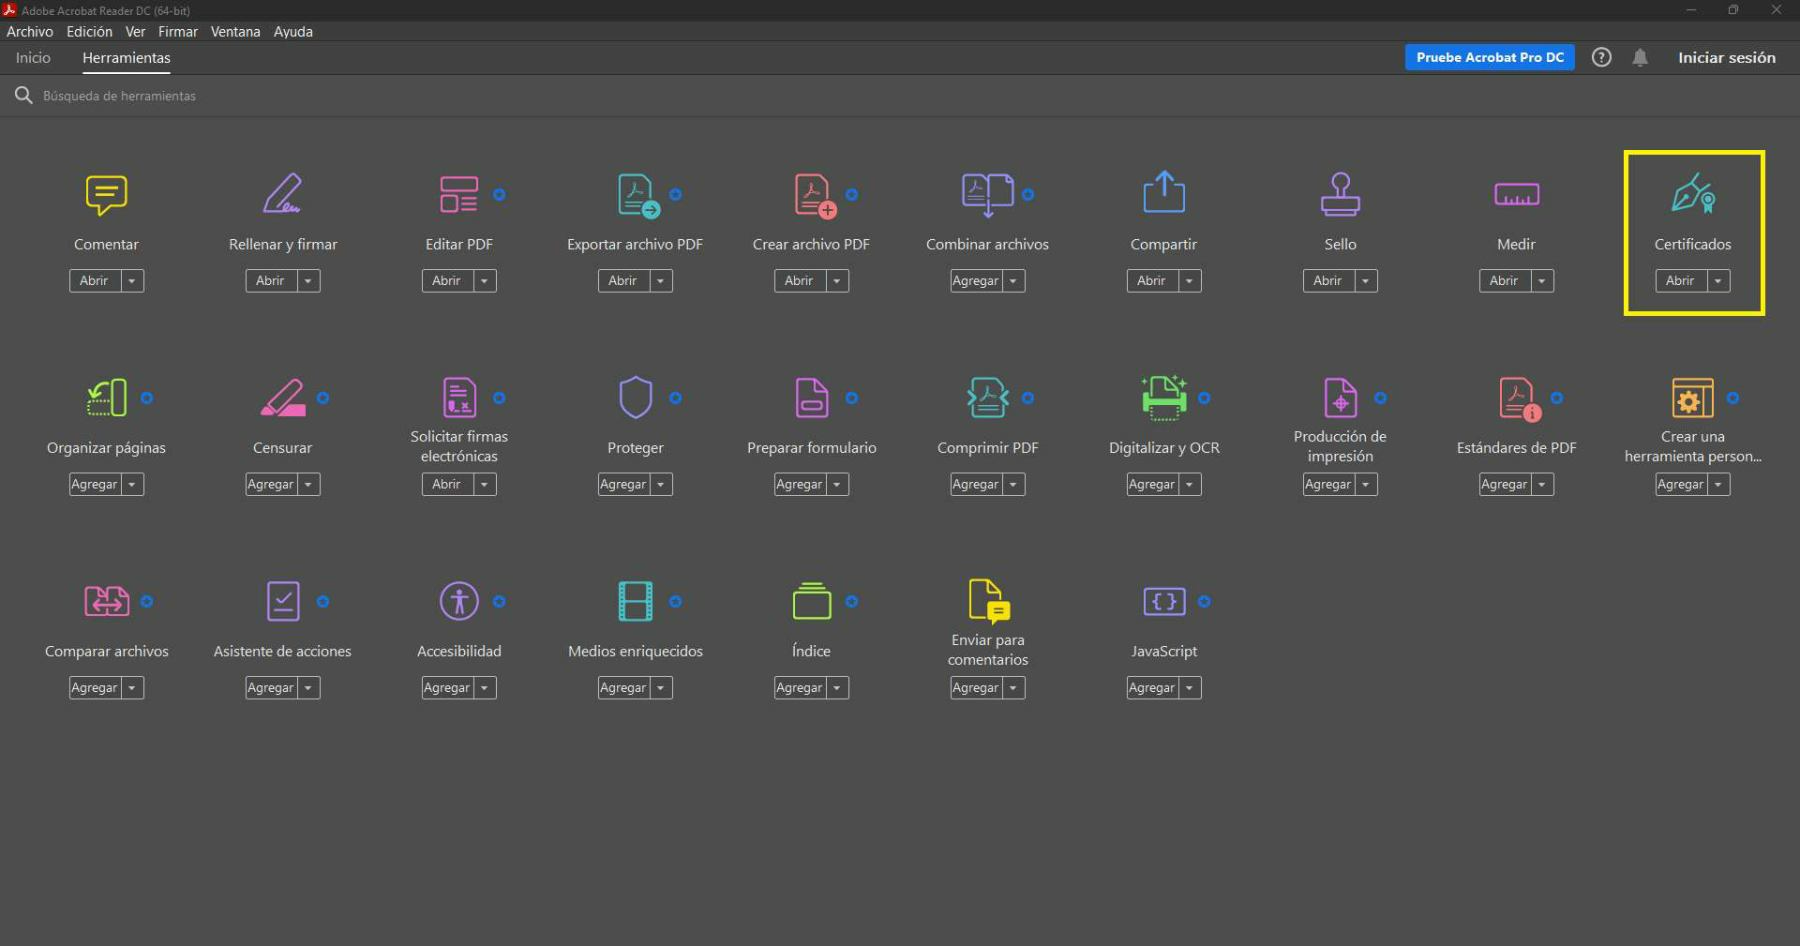The height and width of the screenshot is (946, 1800).
Task: Click Abrir under Solicitar firmas electrónicas
Action: (x=446, y=484)
